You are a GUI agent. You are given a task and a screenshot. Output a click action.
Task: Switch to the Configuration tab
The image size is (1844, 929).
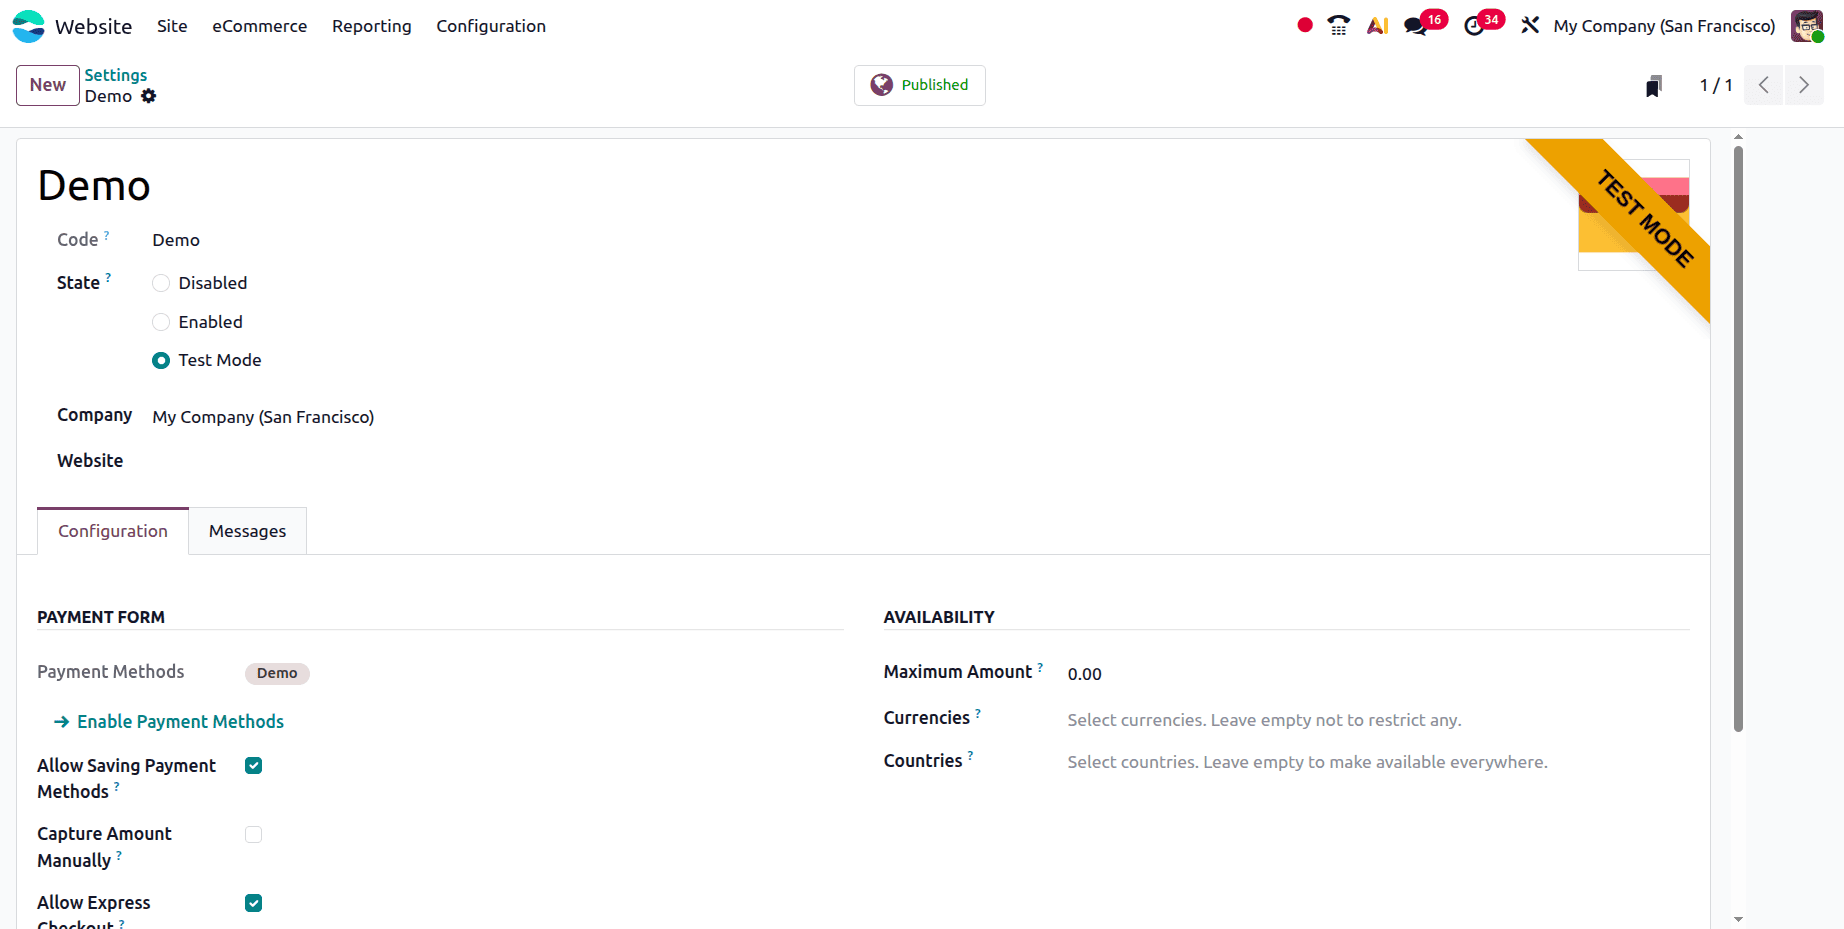tap(113, 531)
